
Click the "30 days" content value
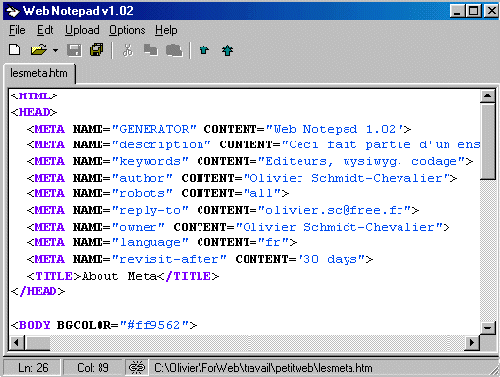pos(332,259)
